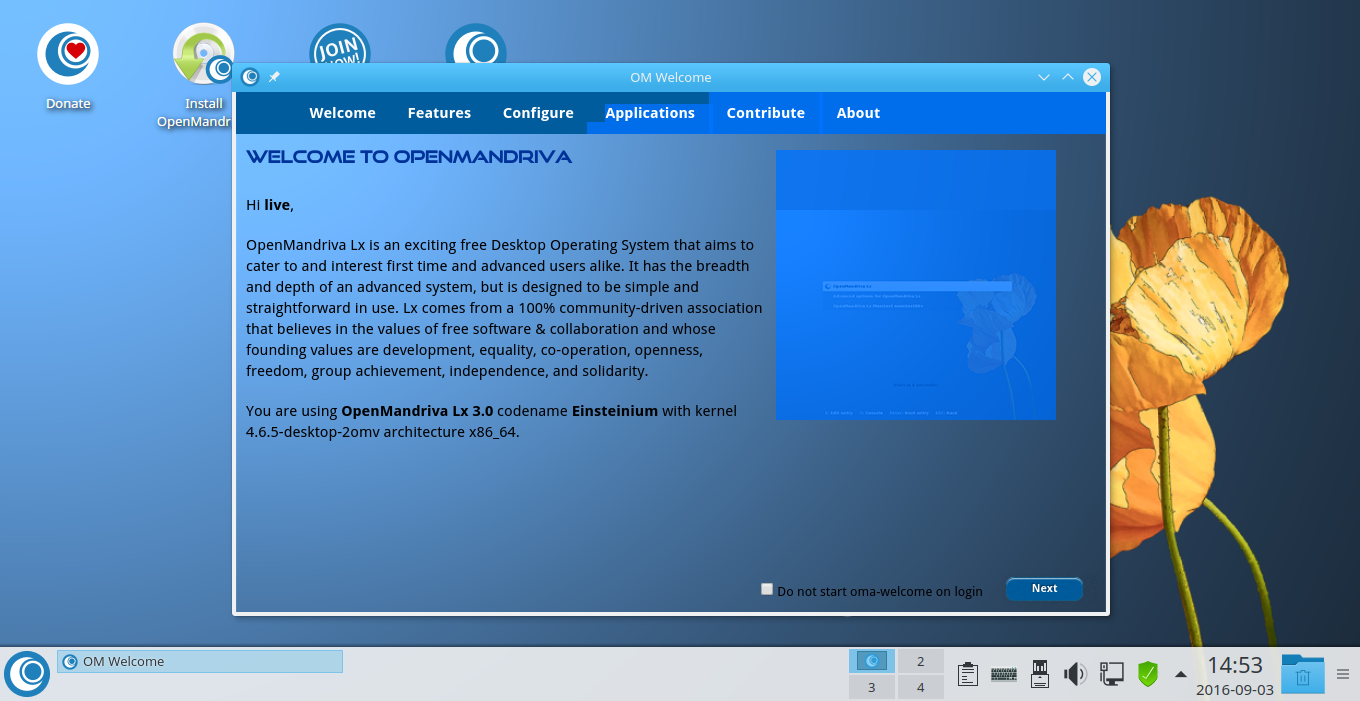Click the Next button
The image size is (1360, 701).
pyautogui.click(x=1044, y=589)
